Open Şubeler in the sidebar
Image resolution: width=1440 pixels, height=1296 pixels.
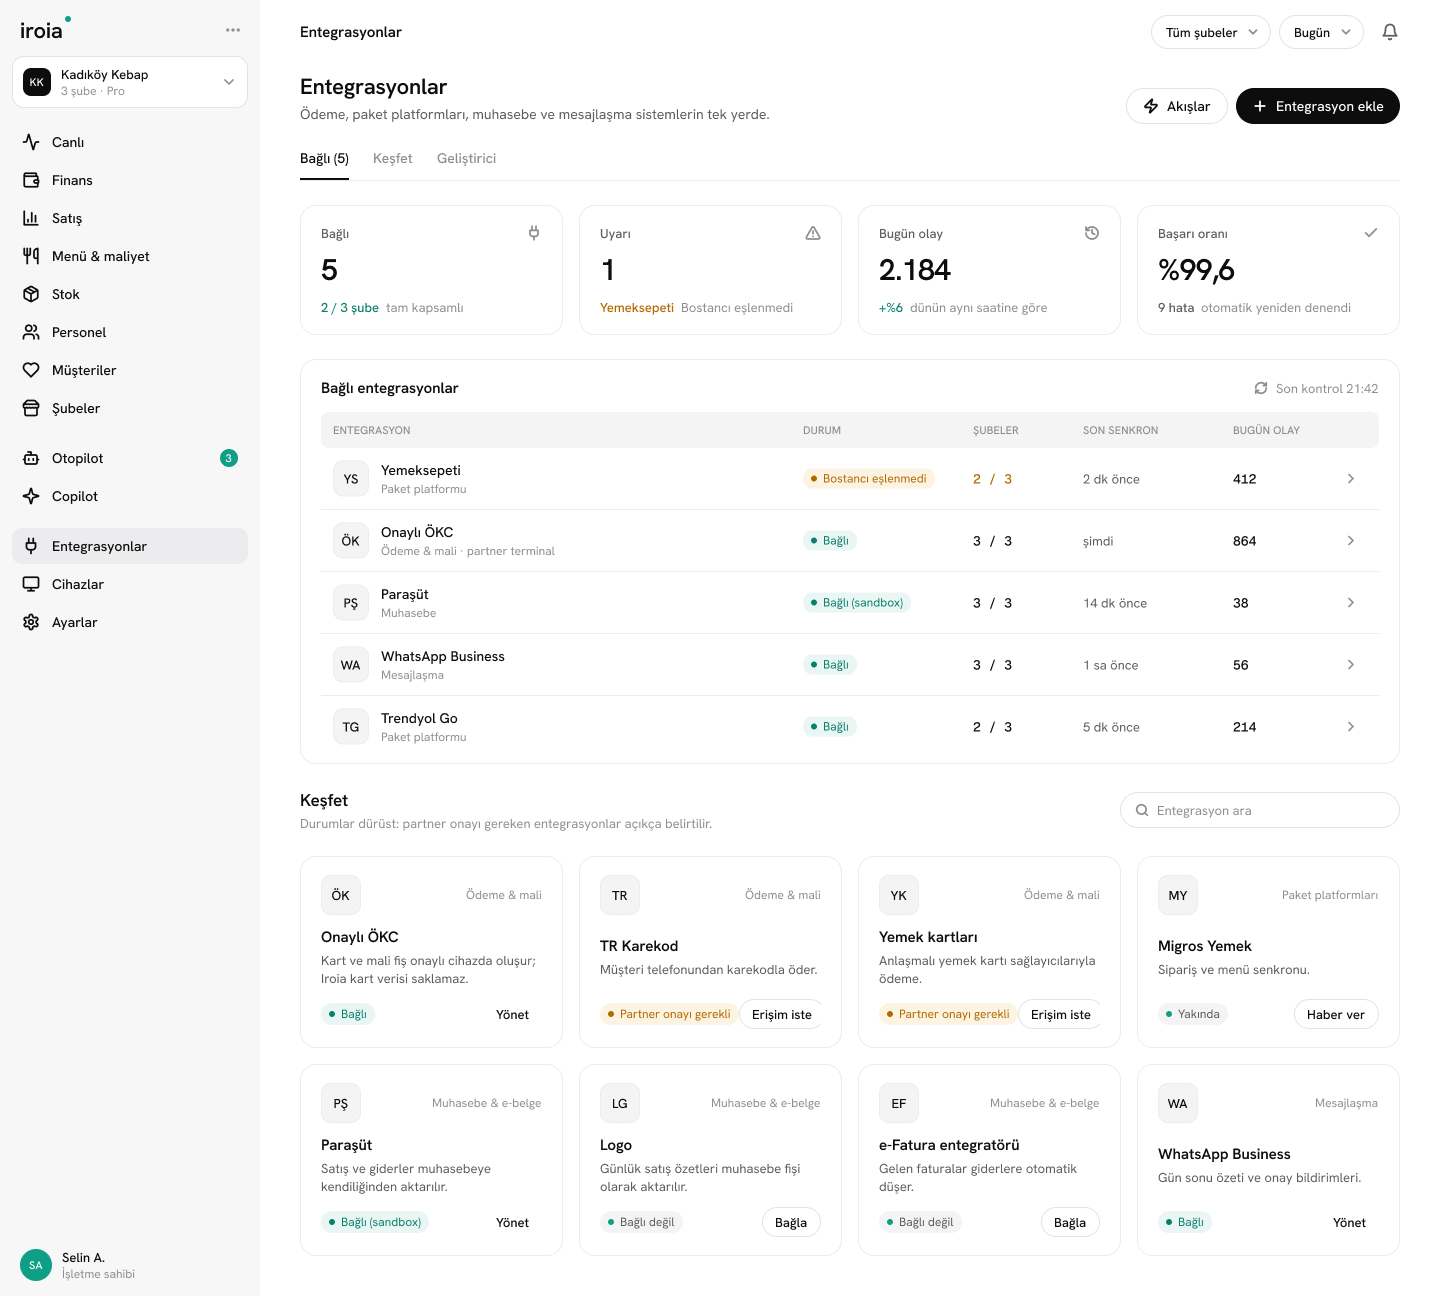tap(130, 408)
